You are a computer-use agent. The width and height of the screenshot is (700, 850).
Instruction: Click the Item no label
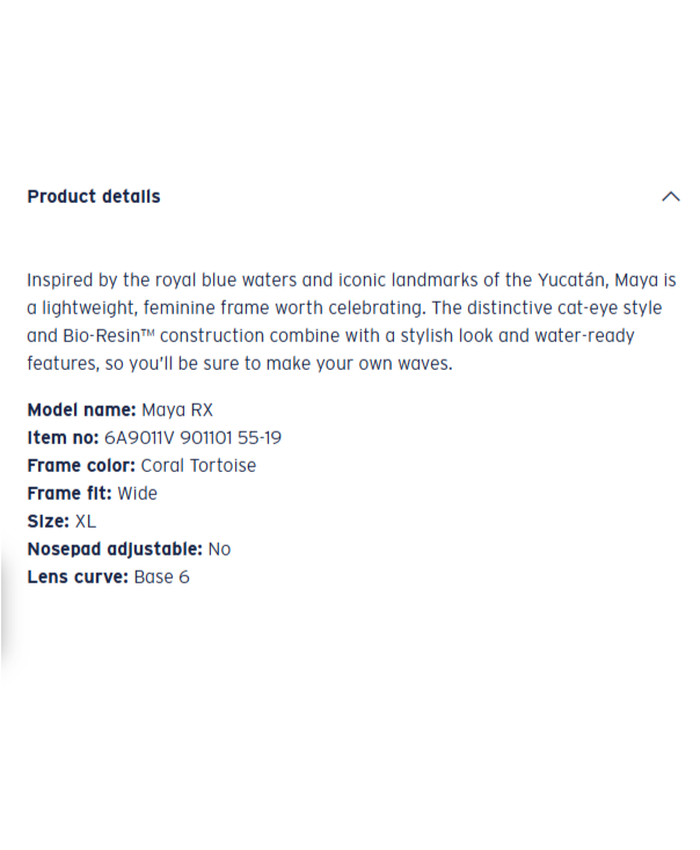pos(63,438)
